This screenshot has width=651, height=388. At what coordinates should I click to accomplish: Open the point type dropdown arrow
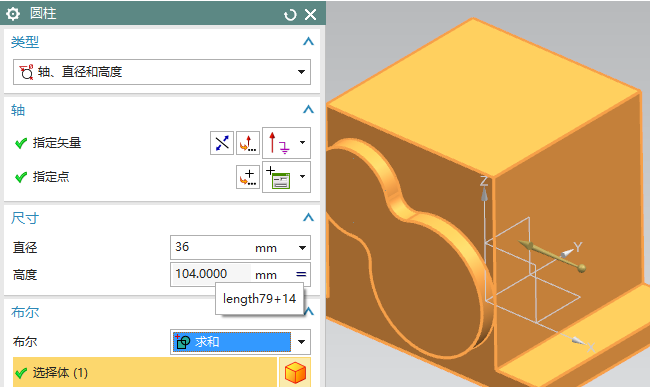click(302, 176)
